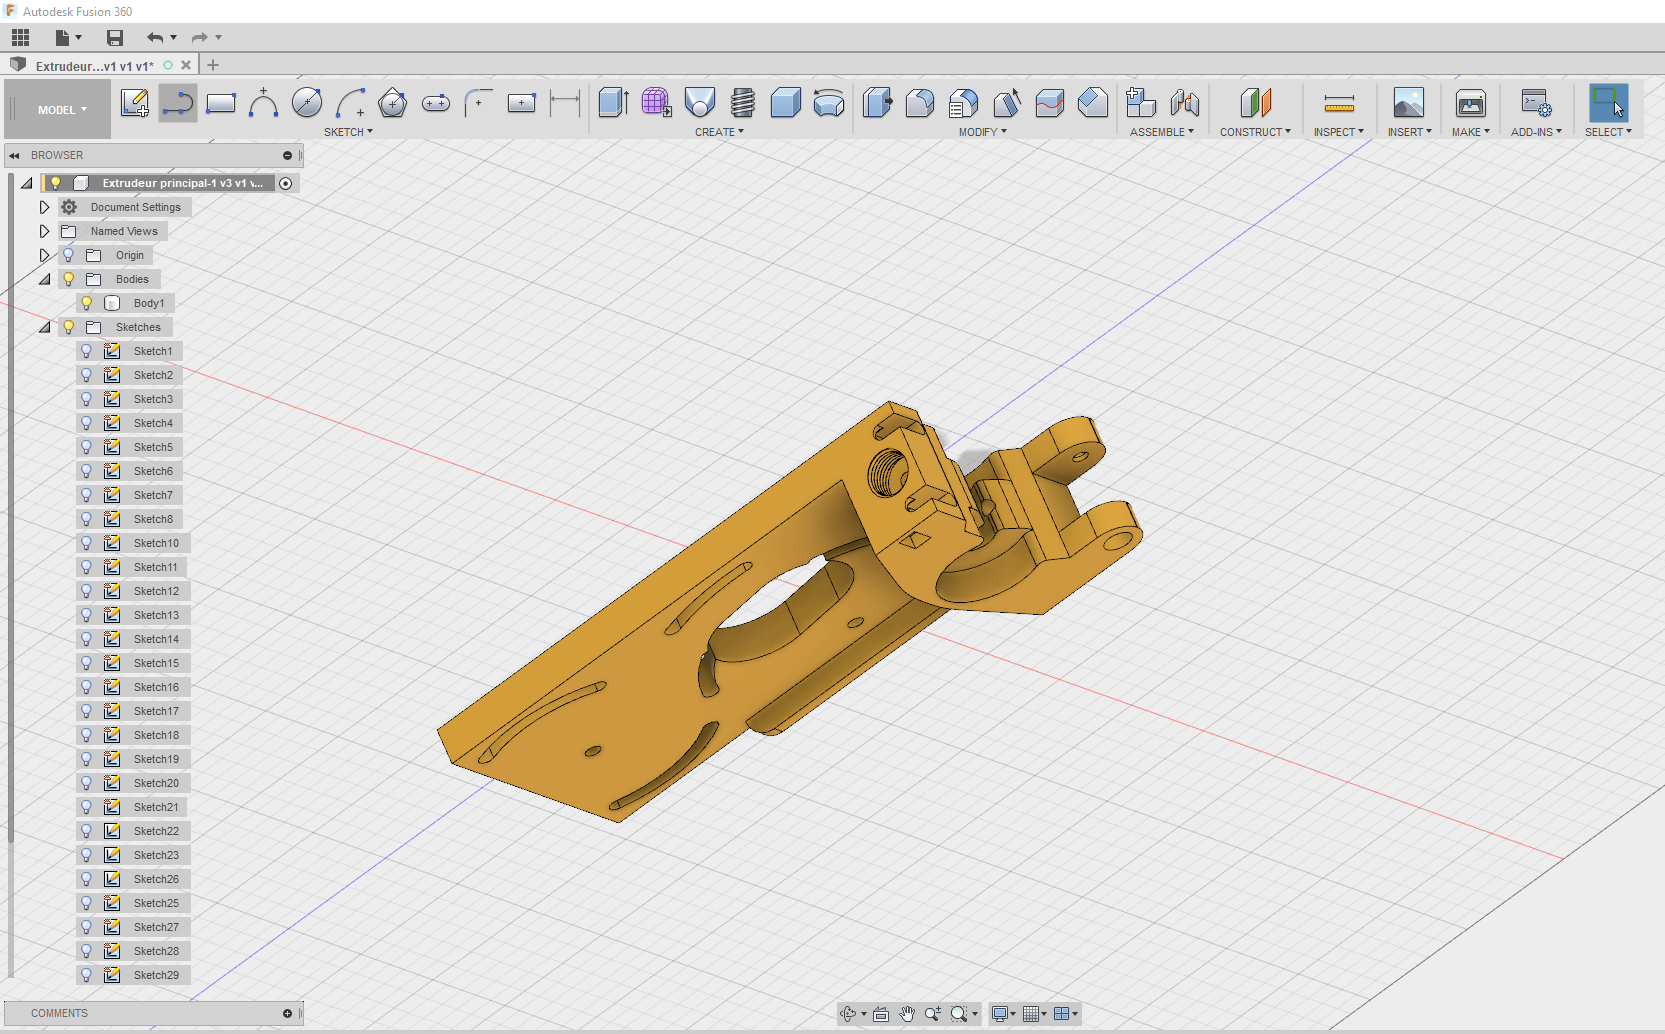The image size is (1665, 1034).
Task: Choose the Line sketch tool
Action: point(178,103)
